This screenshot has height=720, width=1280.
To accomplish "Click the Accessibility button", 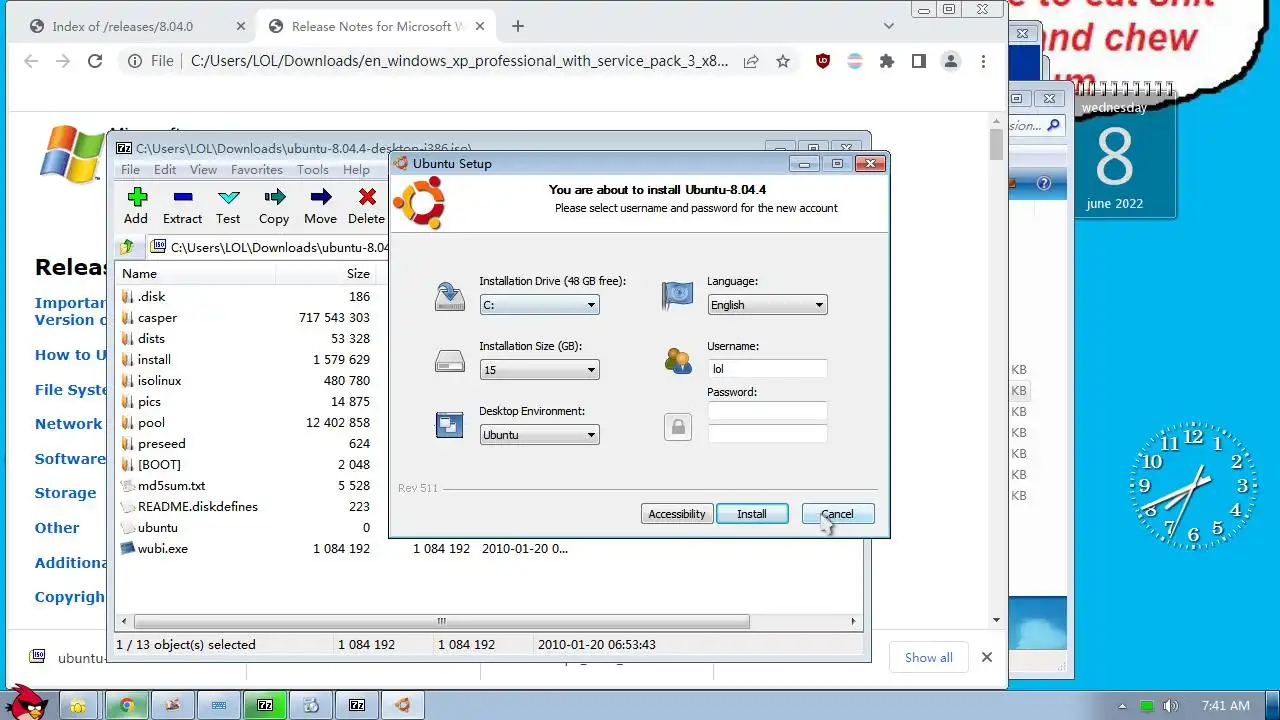I will (677, 514).
